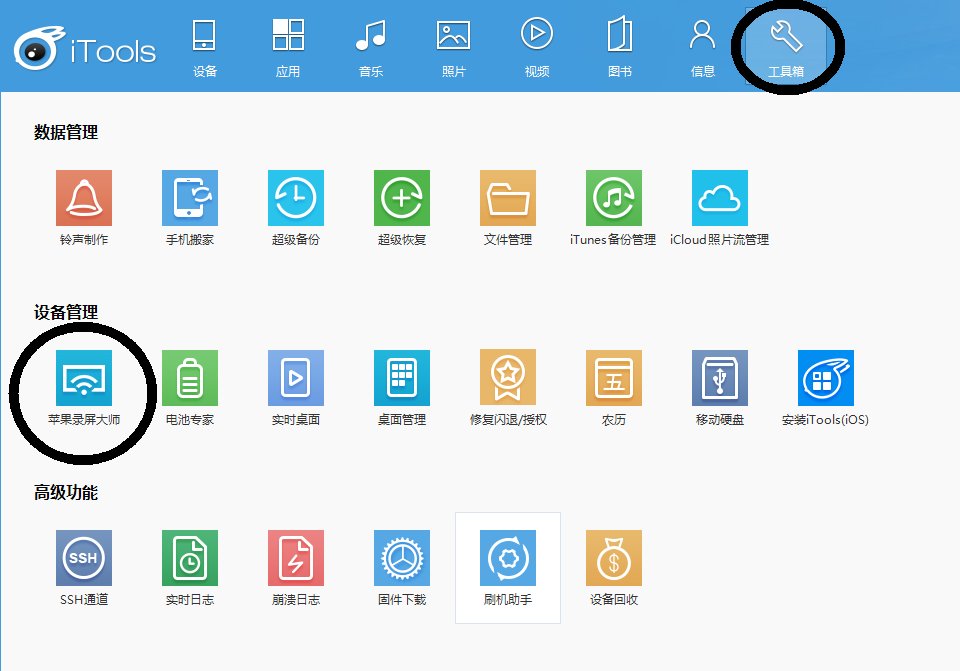The width and height of the screenshot is (960, 671).
Task: Open the 工具箱 (Toolbox) tab
Action: 786,48
